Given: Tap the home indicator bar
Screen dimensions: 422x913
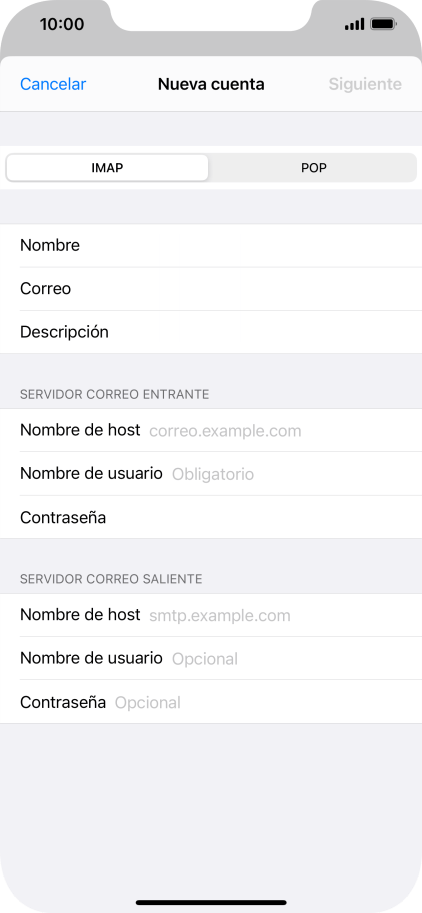Looking at the screenshot, I should (211, 903).
